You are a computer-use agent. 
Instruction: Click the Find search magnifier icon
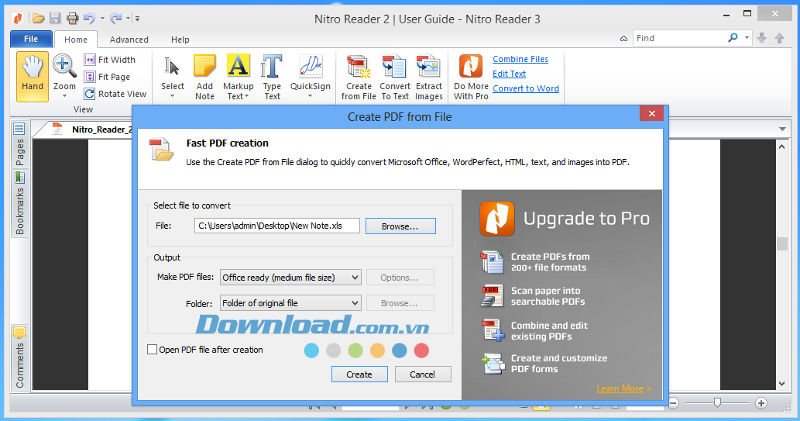coord(733,38)
